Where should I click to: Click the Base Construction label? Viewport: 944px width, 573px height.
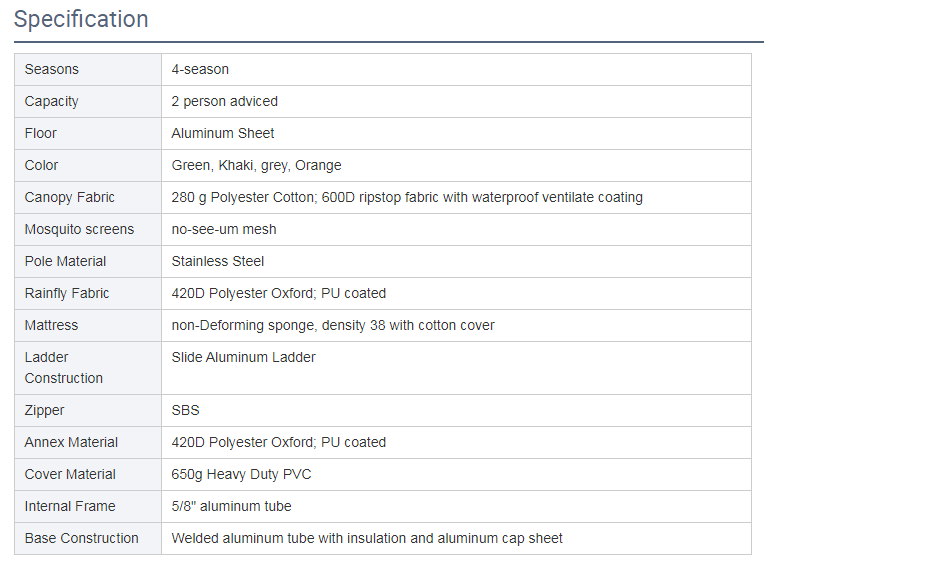coord(82,538)
